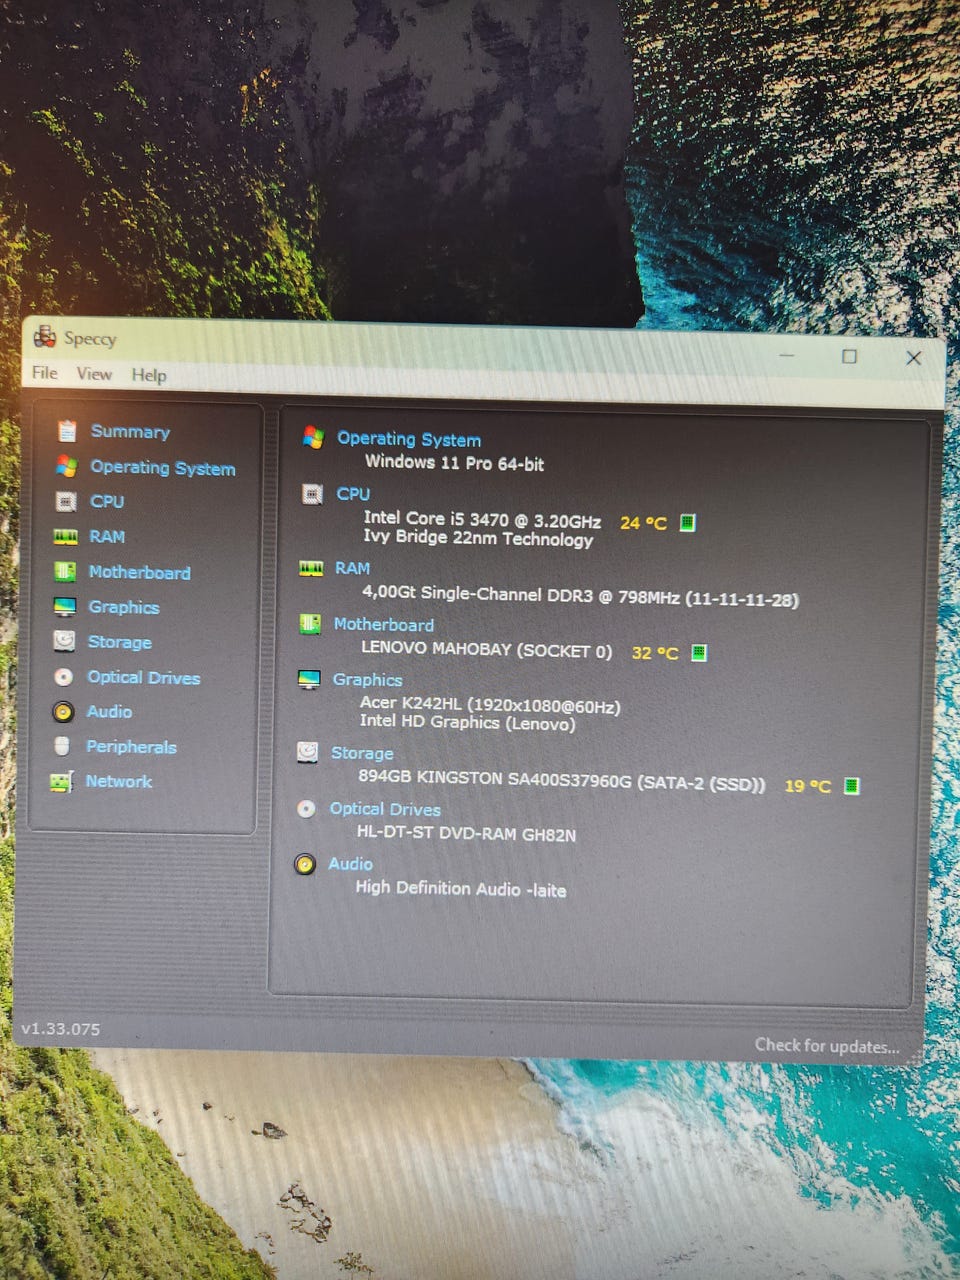
Task: Click version number v1.33.075 in status bar
Action: coord(60,1028)
